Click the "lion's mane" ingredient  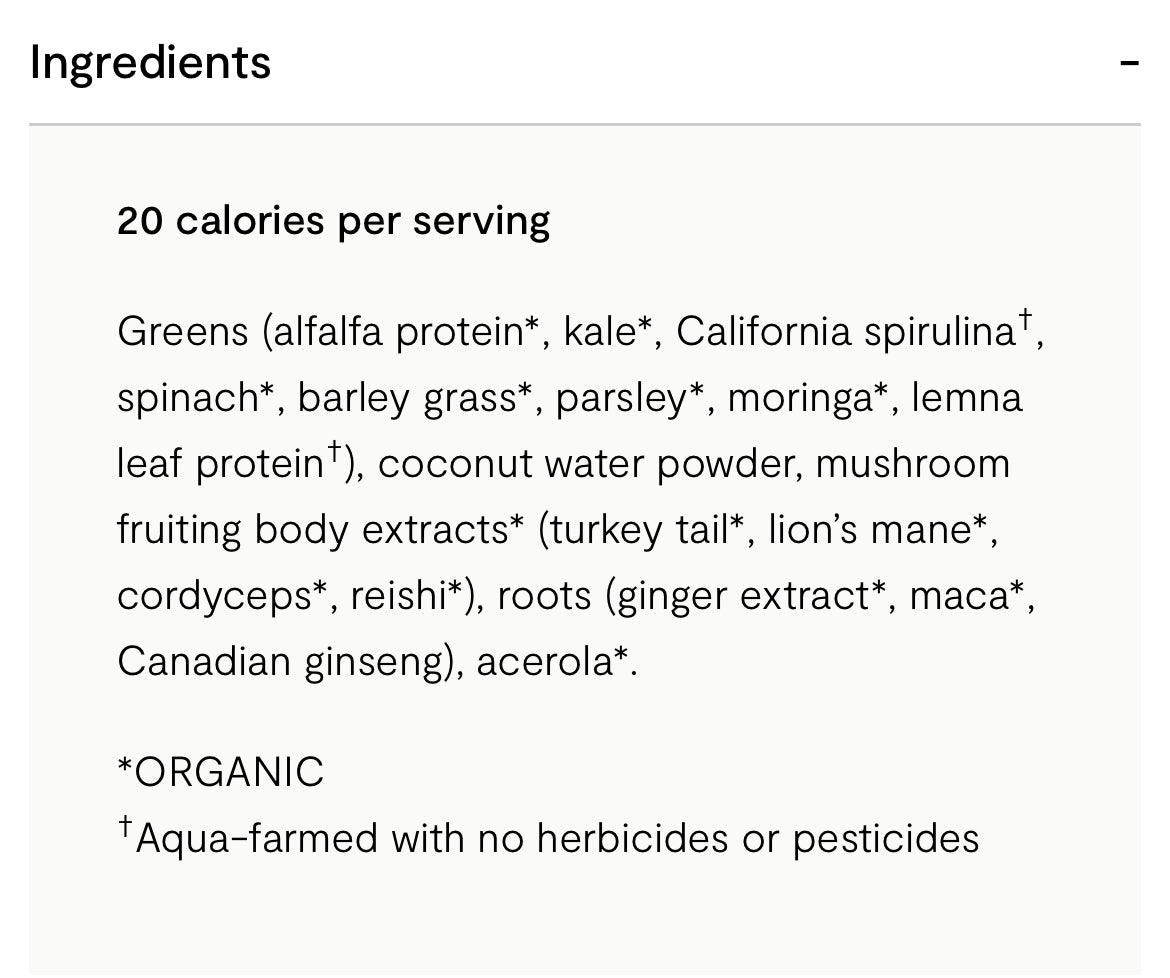869,530
